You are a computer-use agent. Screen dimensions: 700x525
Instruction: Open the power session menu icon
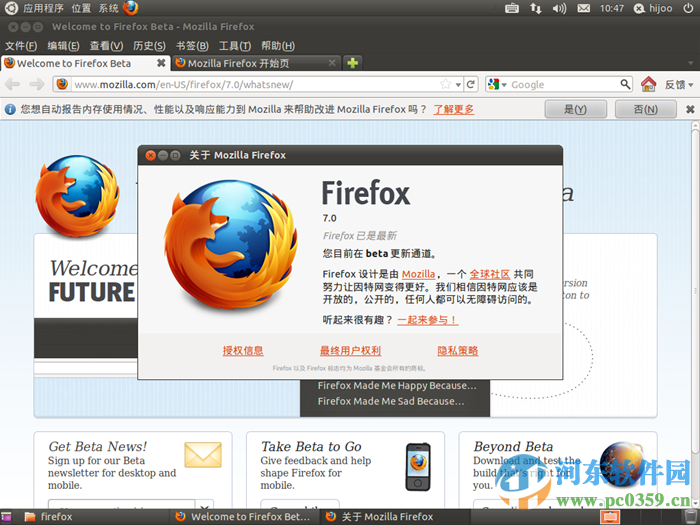688,8
